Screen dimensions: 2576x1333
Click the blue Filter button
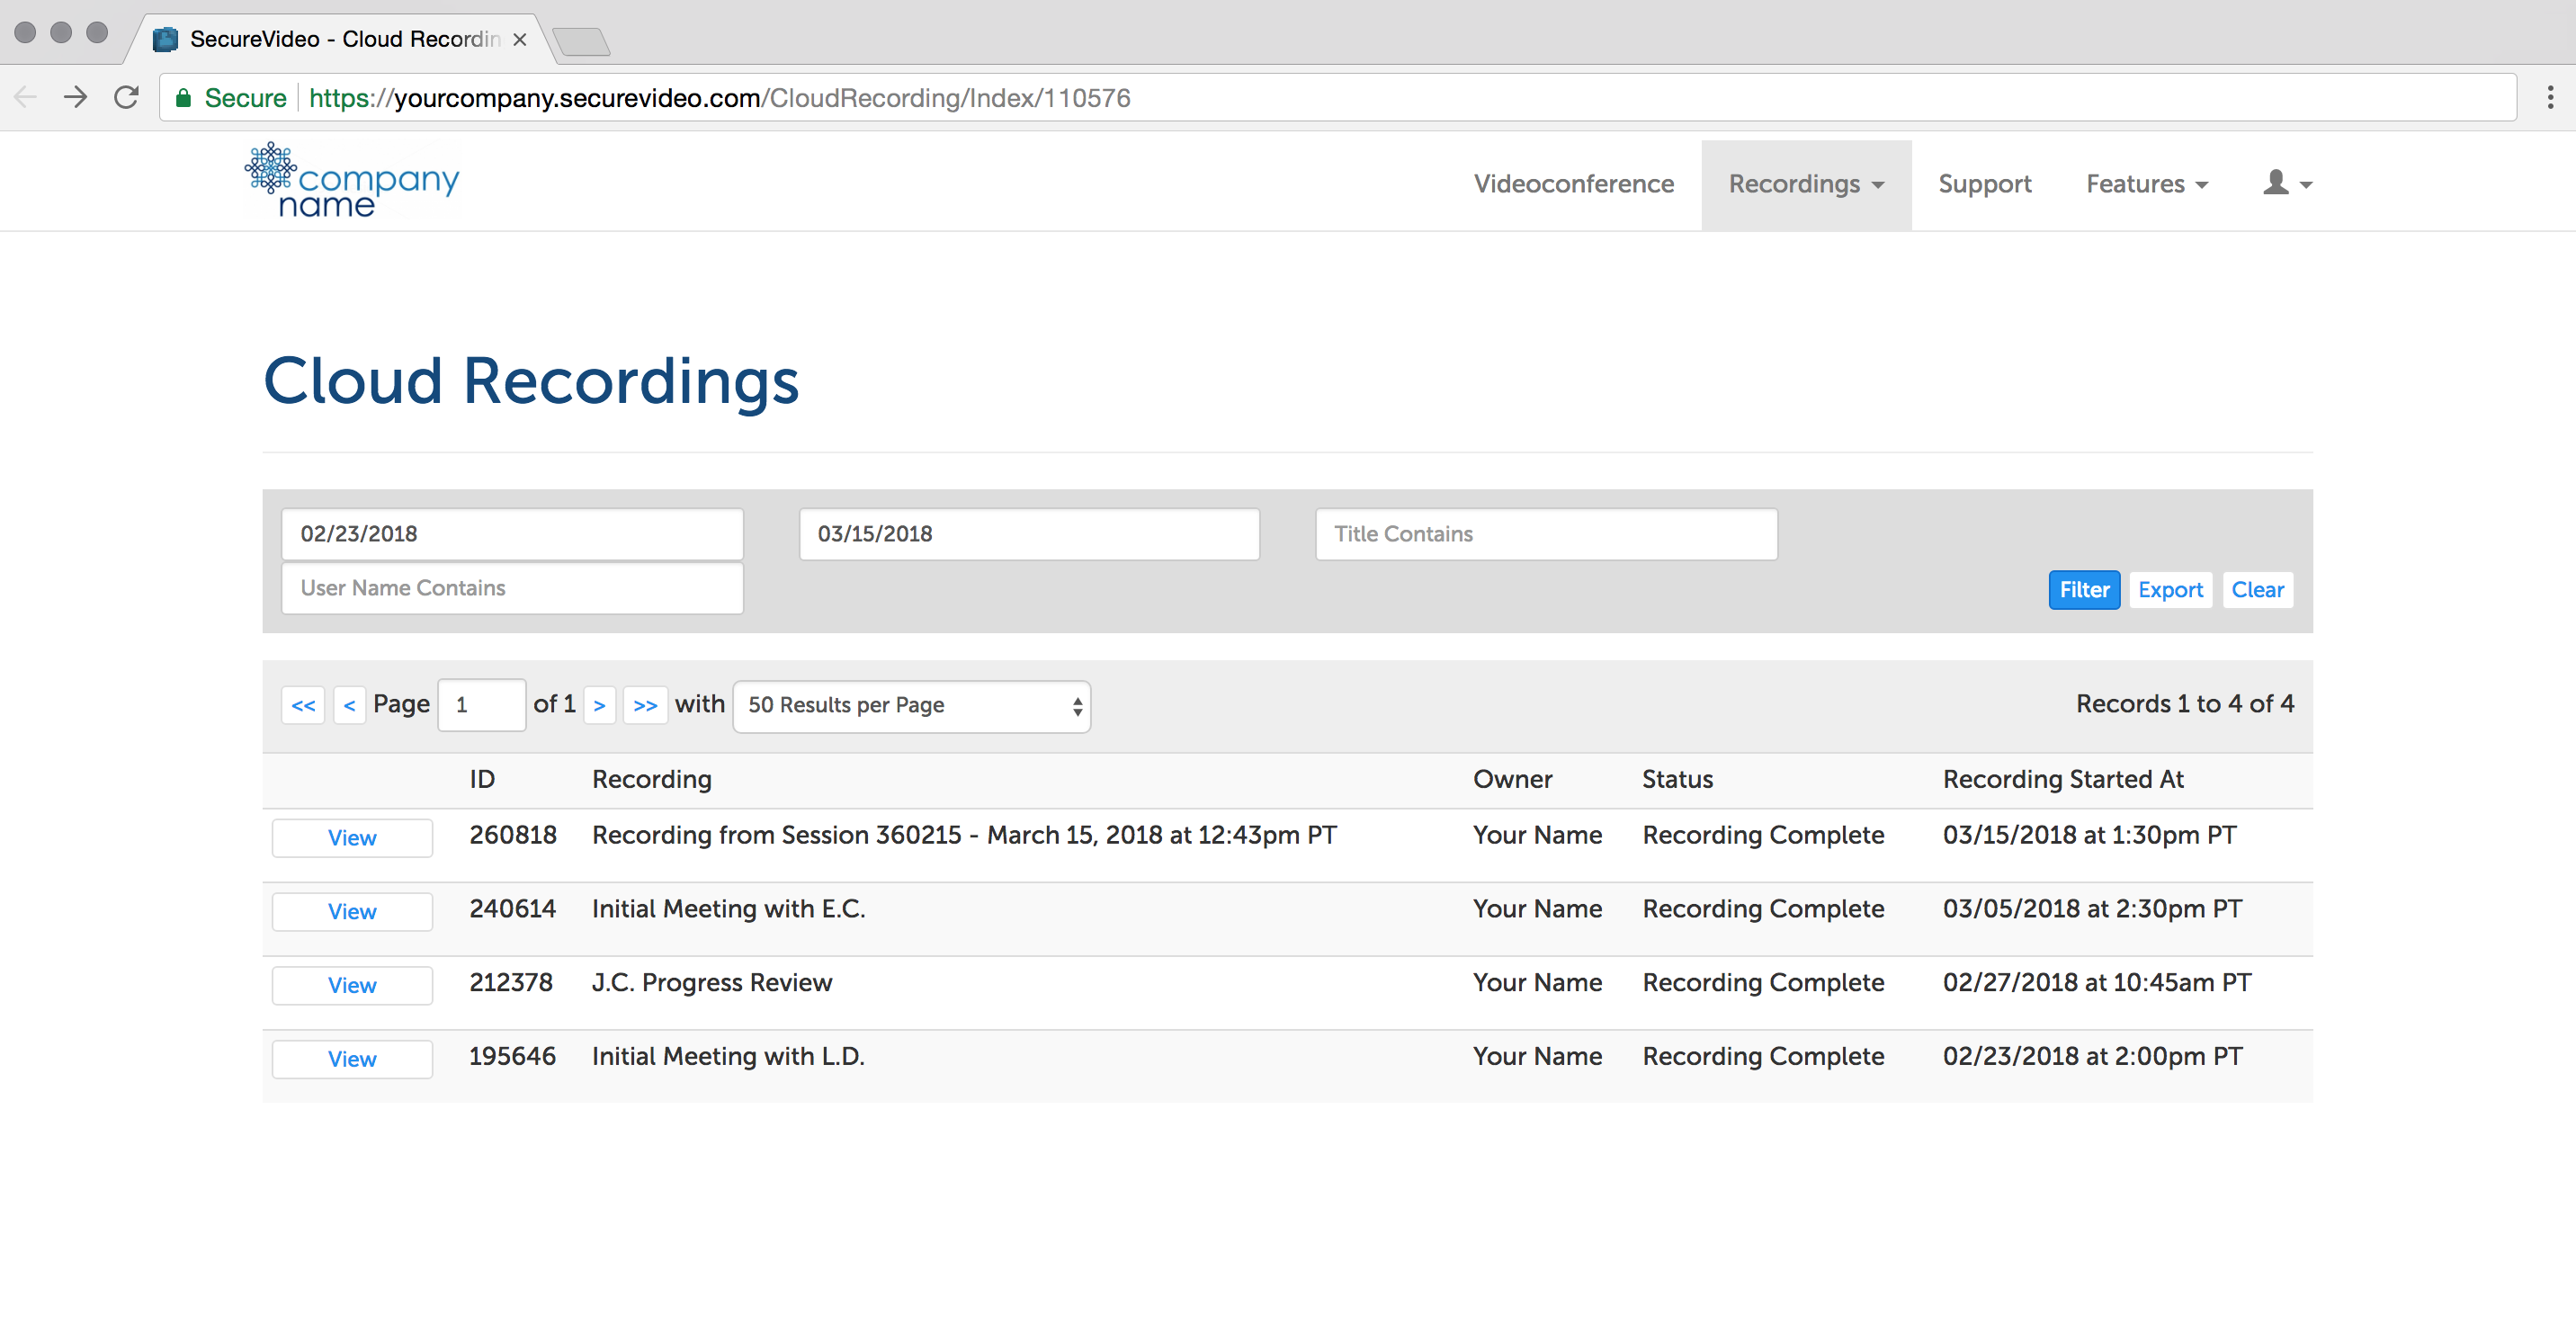coord(2083,590)
